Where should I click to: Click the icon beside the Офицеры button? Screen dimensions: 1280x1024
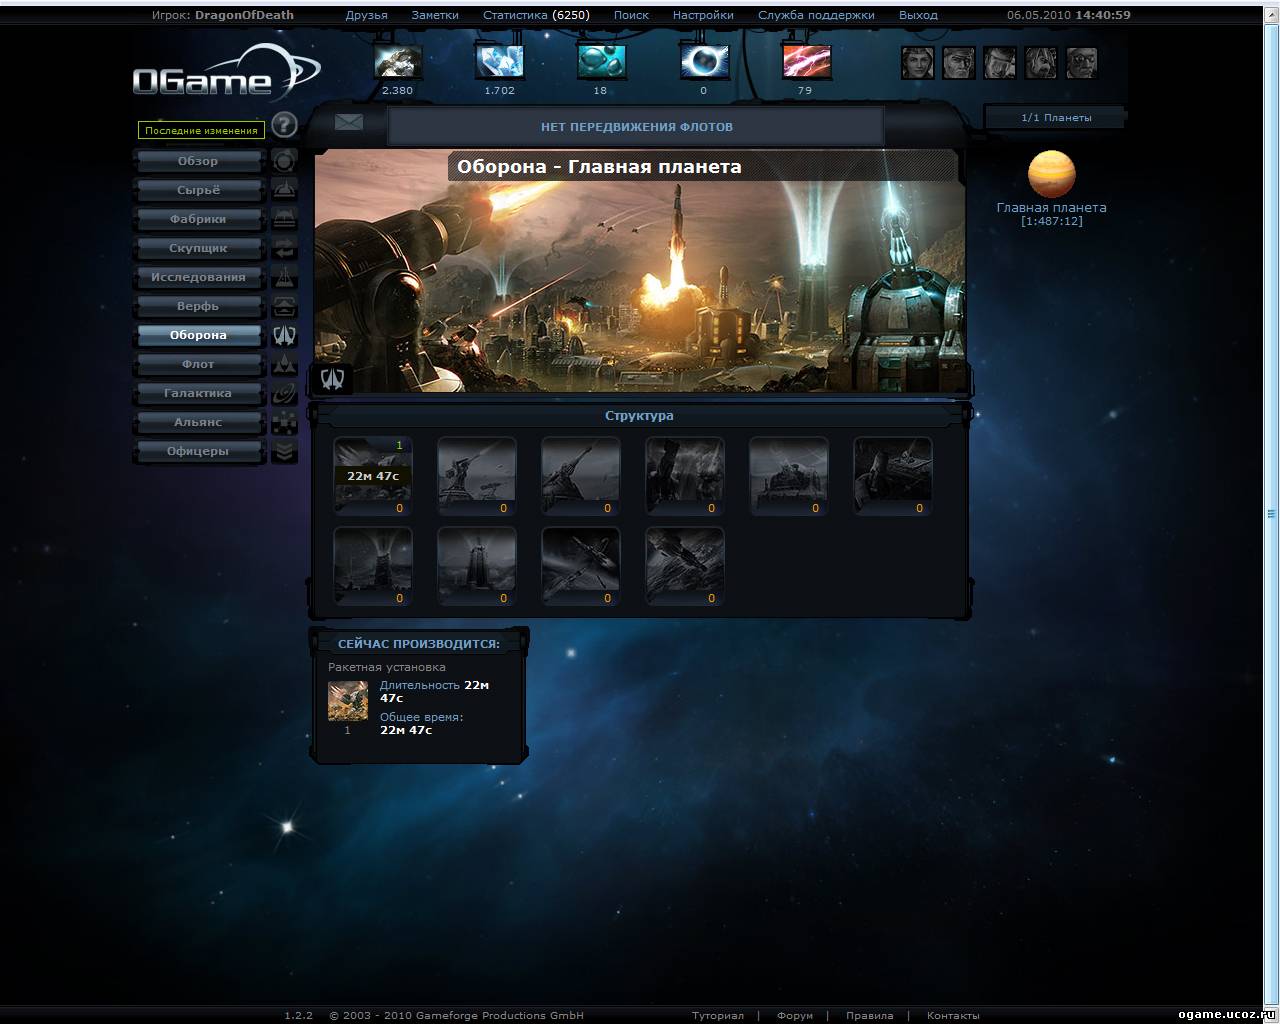coord(284,451)
